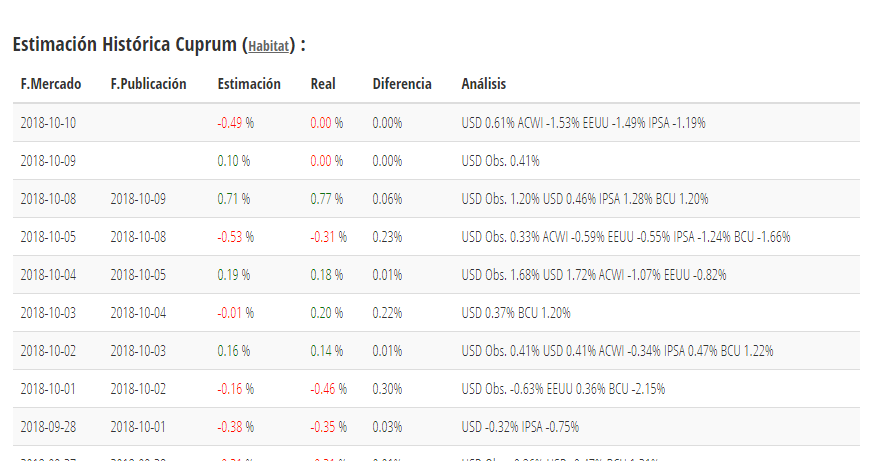Click publication date in the 2018-10-04 row
Screen dimensions: 872x461
[138, 275]
